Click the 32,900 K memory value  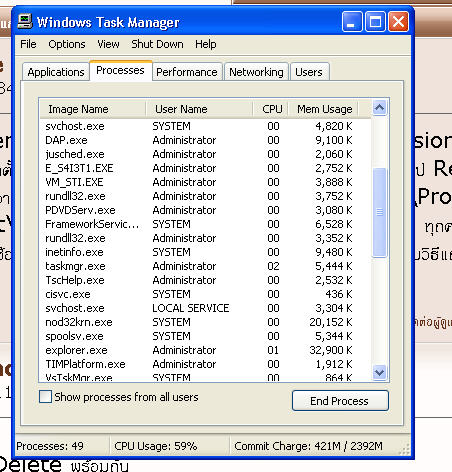click(331, 350)
